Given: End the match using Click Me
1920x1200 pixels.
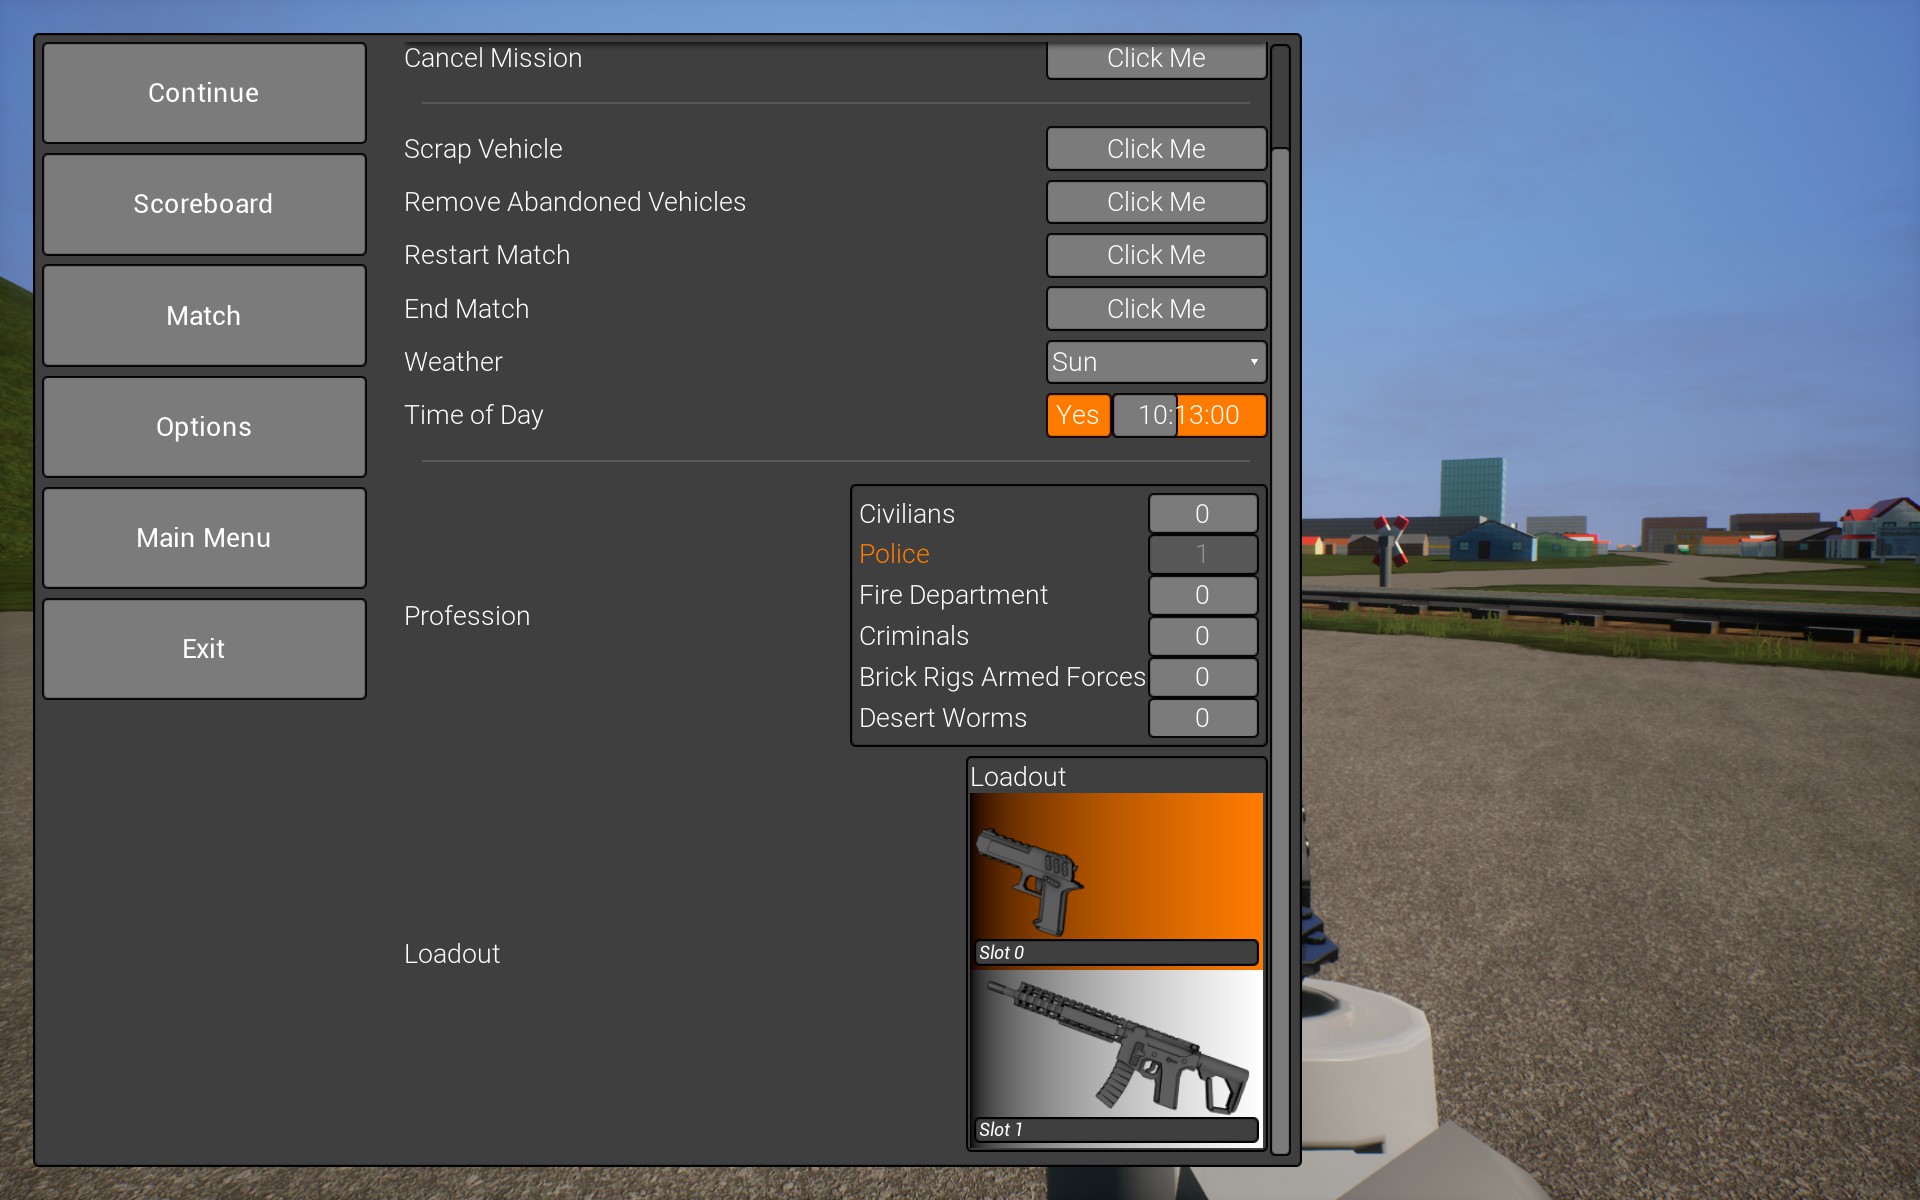Looking at the screenshot, I should pos(1156,309).
